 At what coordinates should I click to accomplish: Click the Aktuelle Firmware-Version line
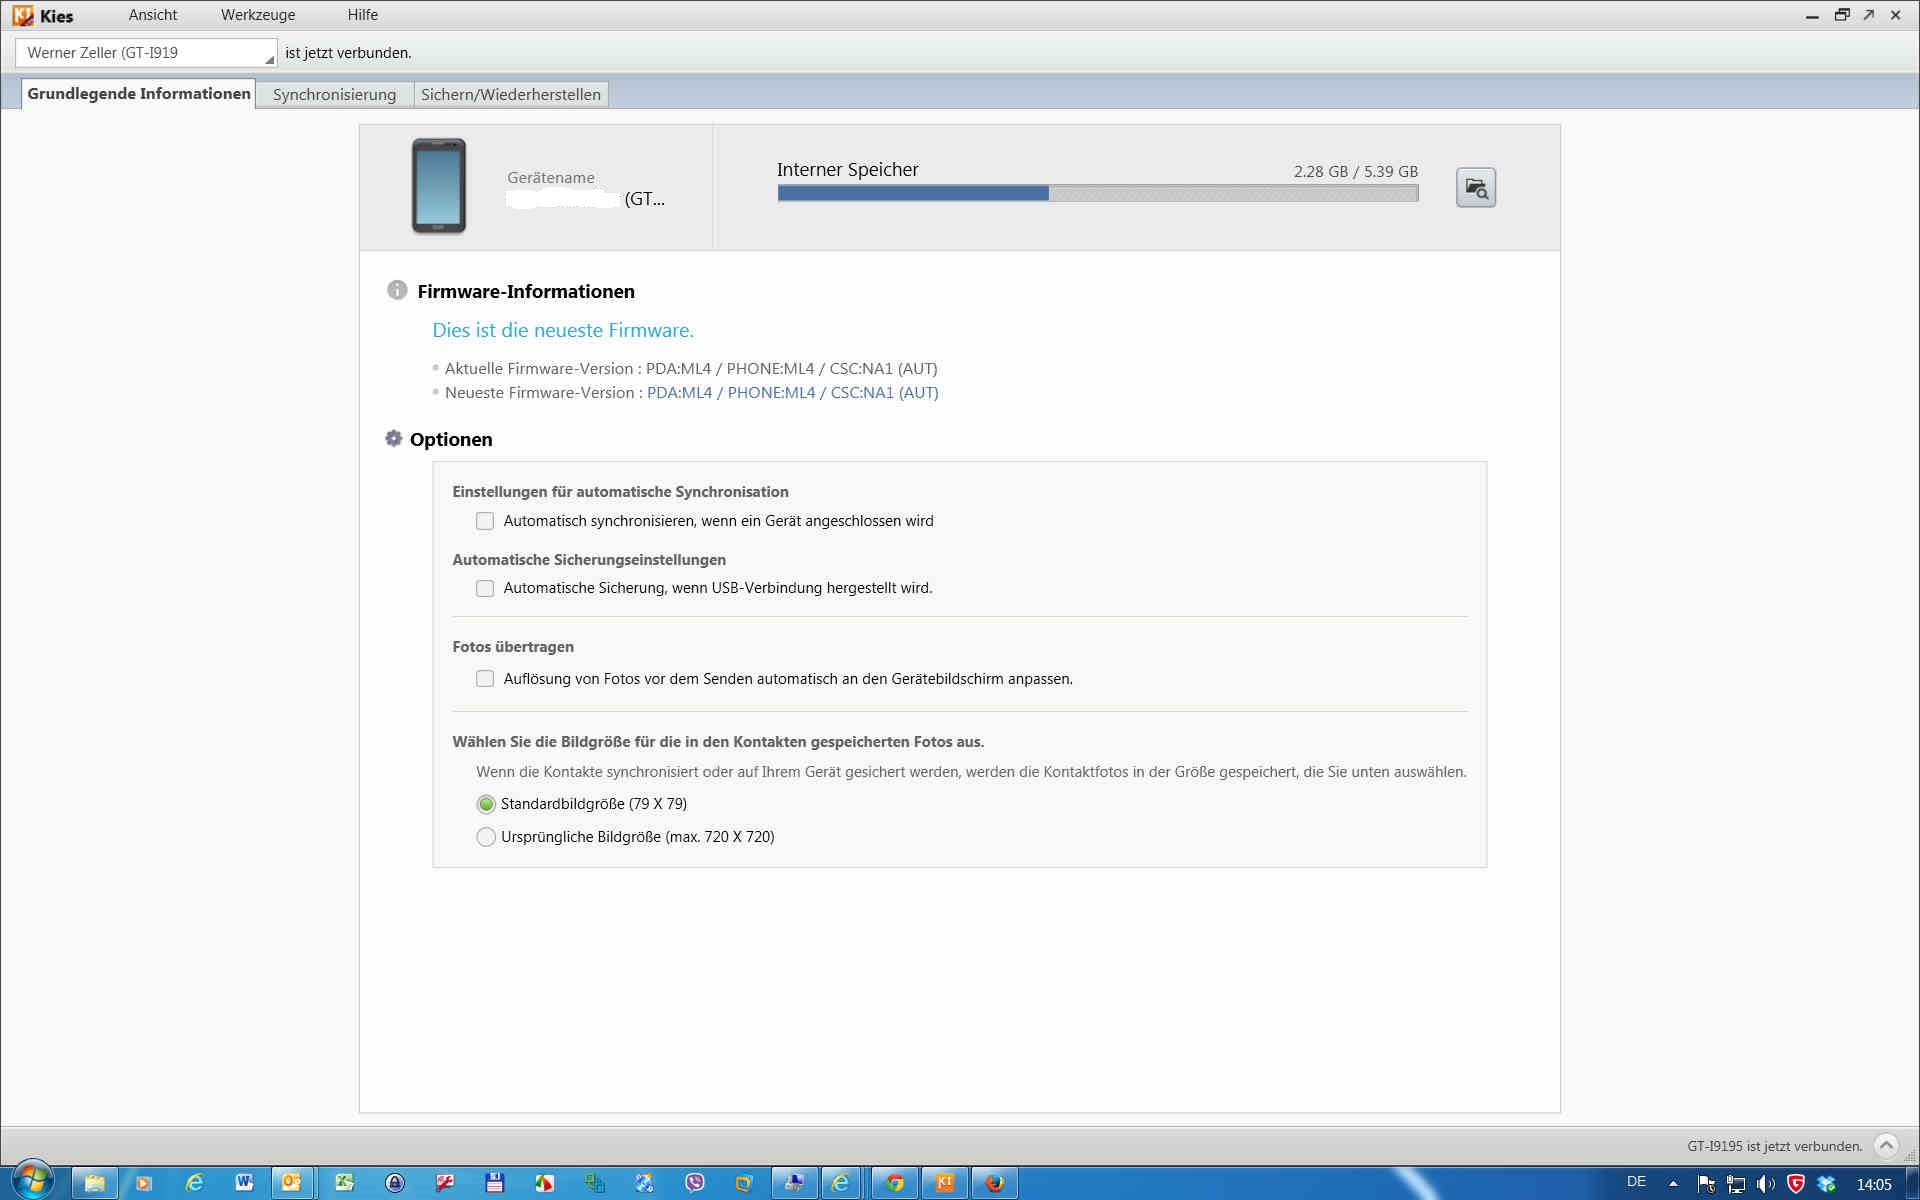pos(690,369)
